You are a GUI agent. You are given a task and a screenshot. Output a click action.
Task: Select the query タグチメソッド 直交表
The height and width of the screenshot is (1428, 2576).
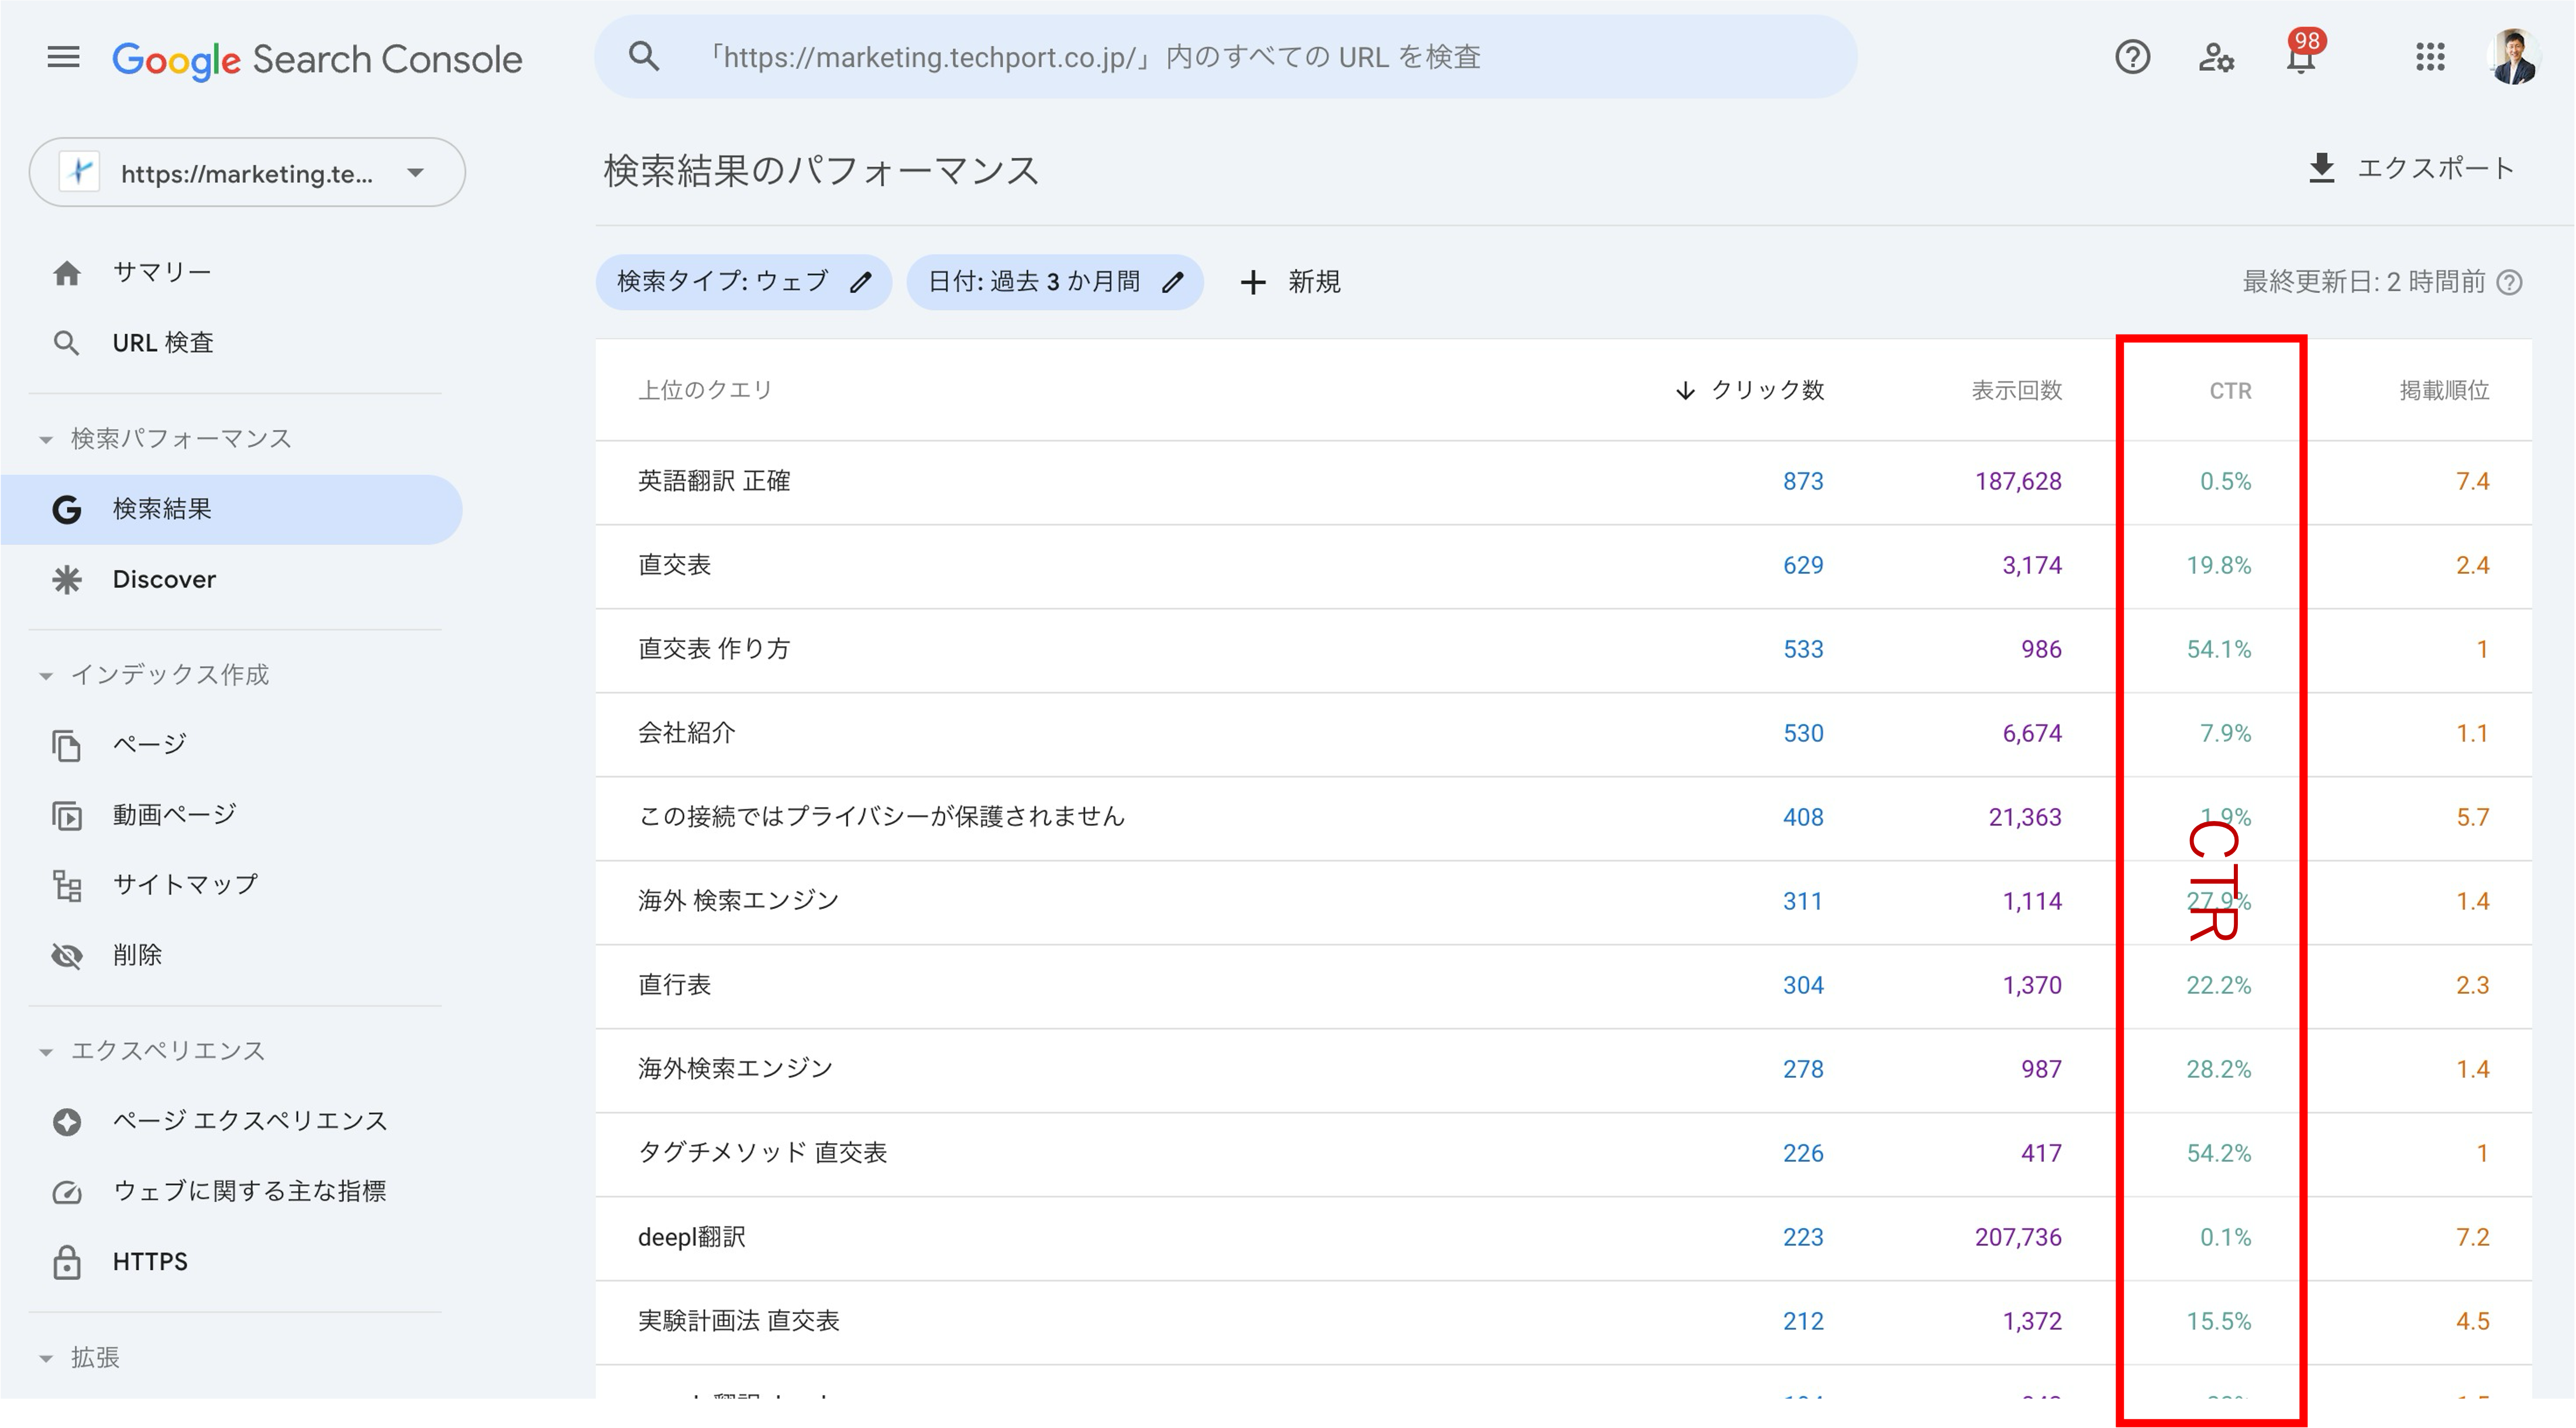[763, 1154]
